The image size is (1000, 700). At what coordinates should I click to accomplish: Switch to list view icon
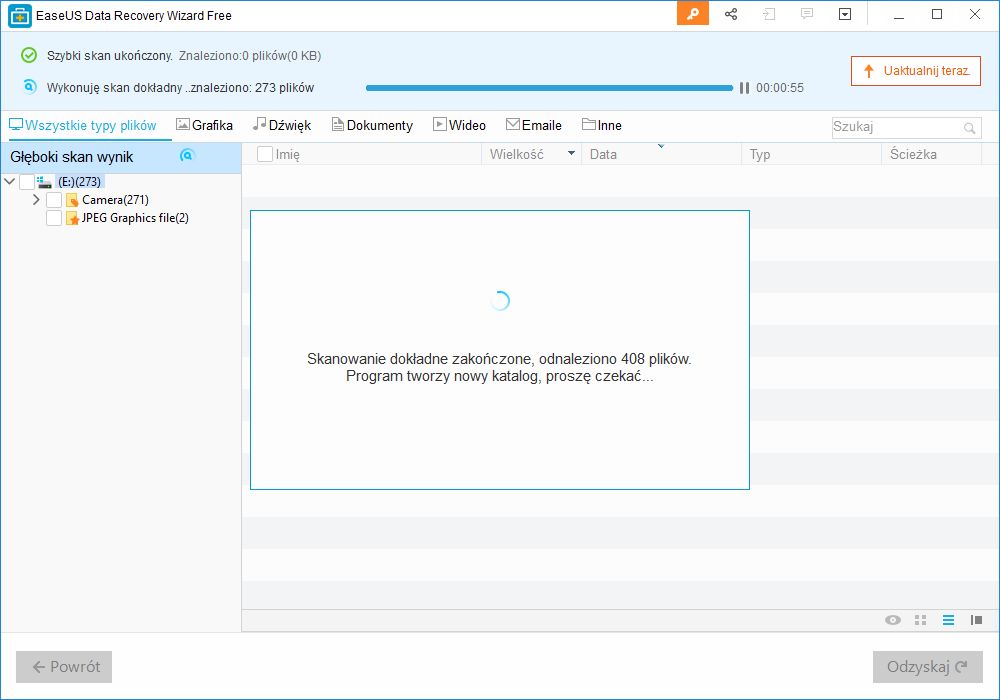pyautogui.click(x=948, y=620)
